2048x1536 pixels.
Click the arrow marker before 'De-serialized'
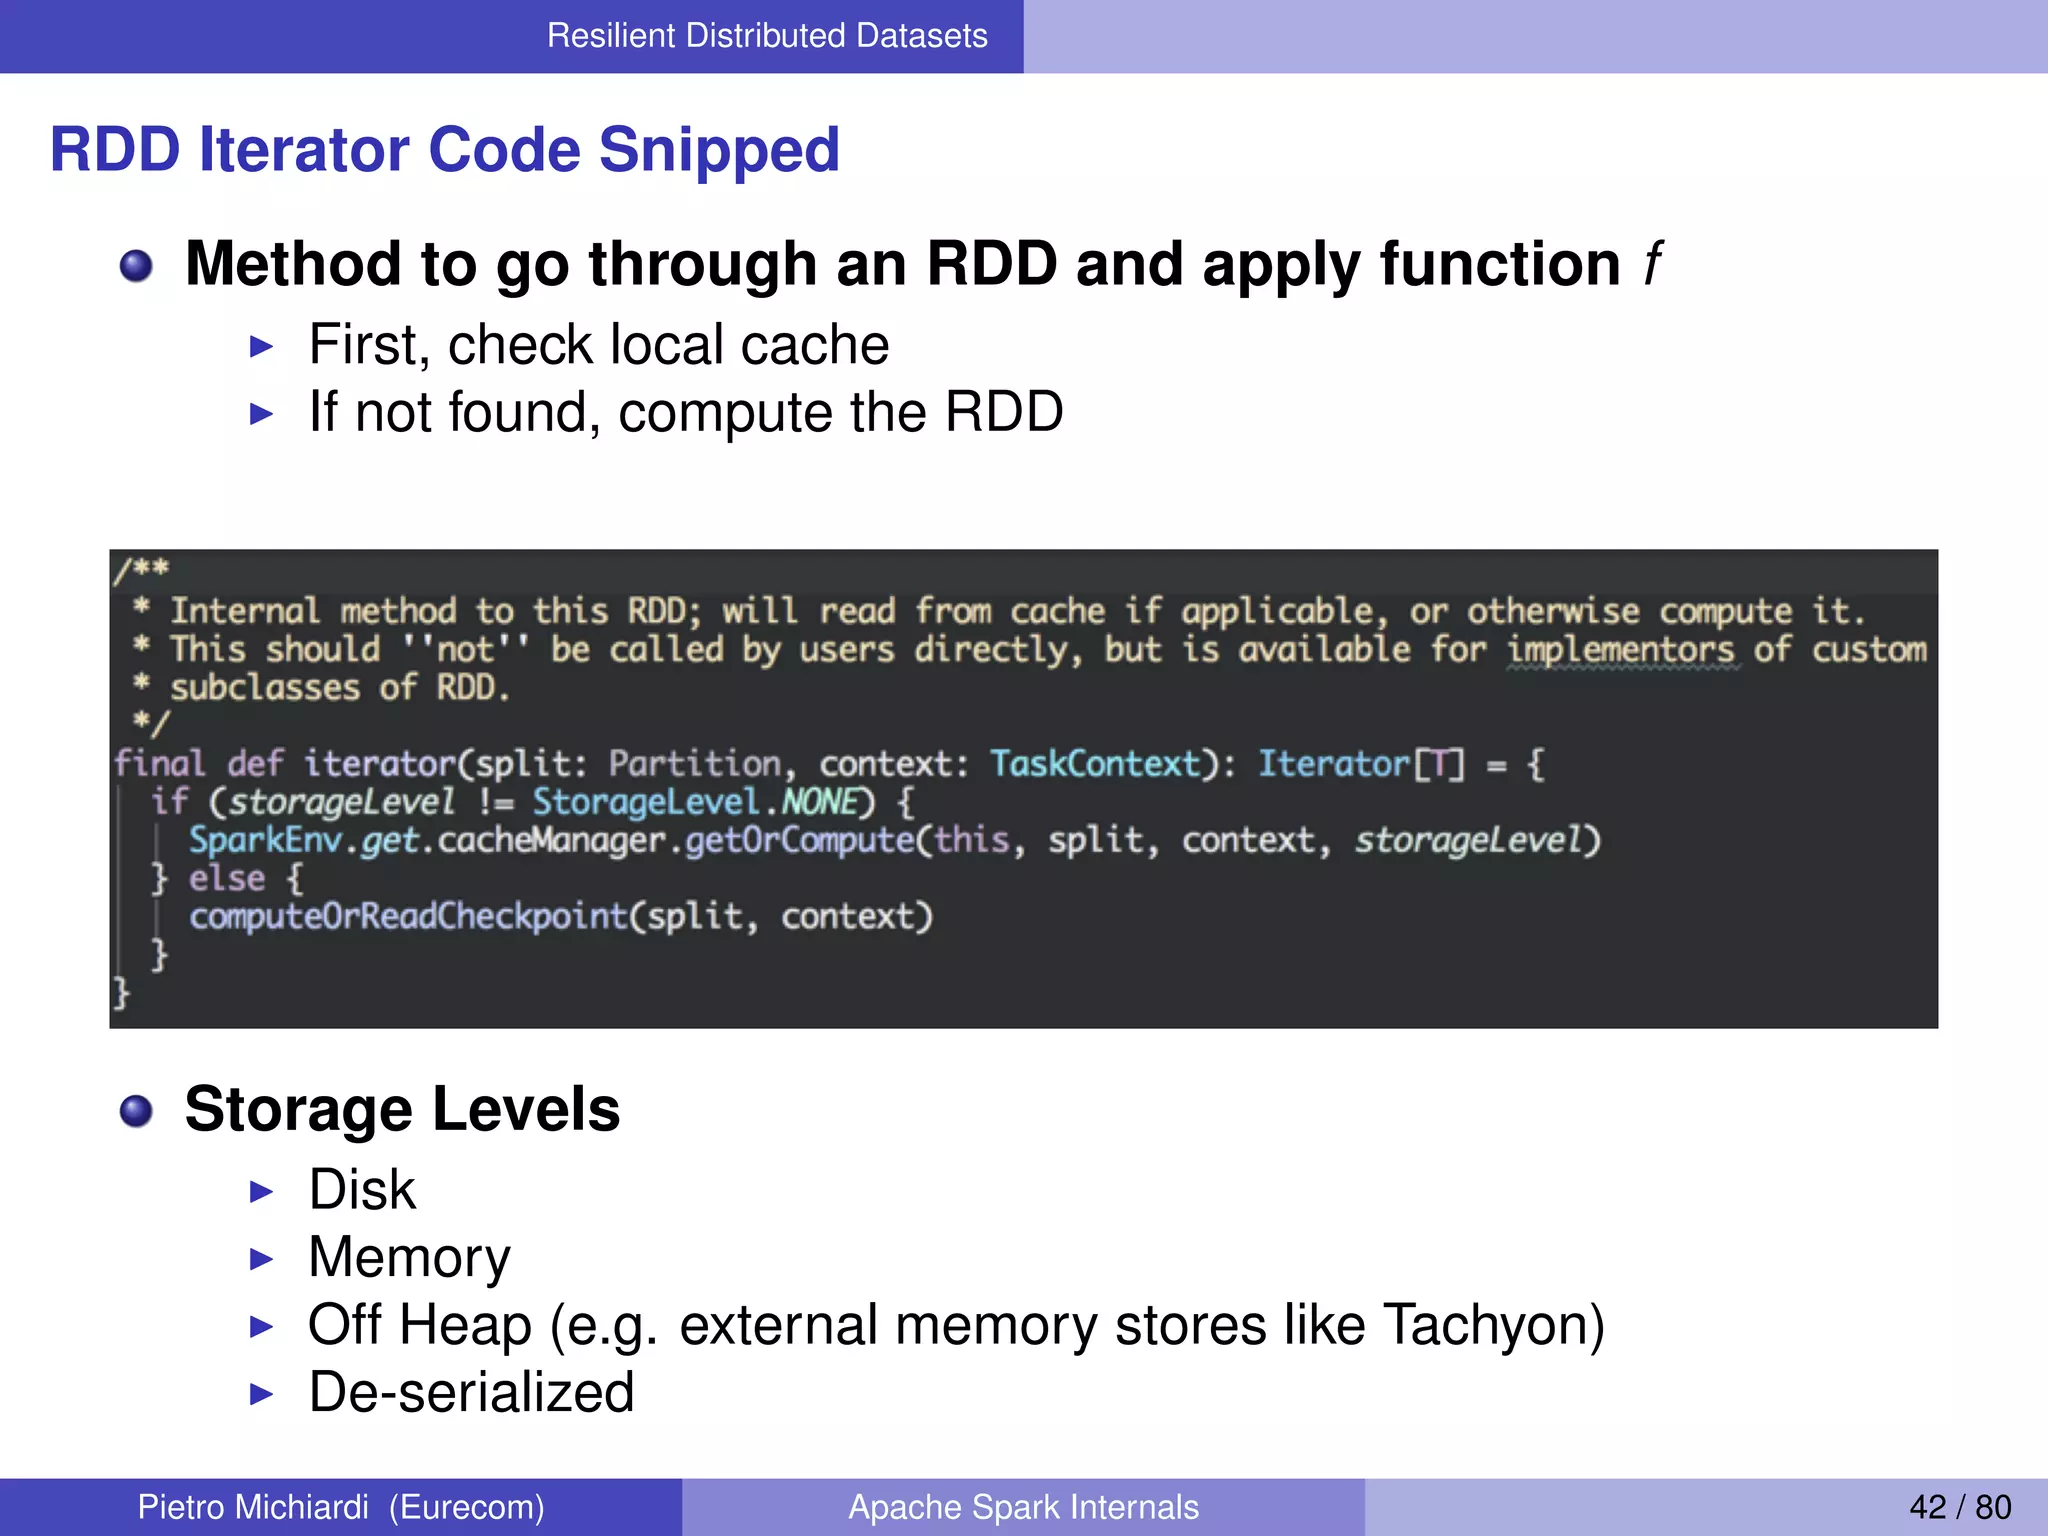tap(261, 1394)
